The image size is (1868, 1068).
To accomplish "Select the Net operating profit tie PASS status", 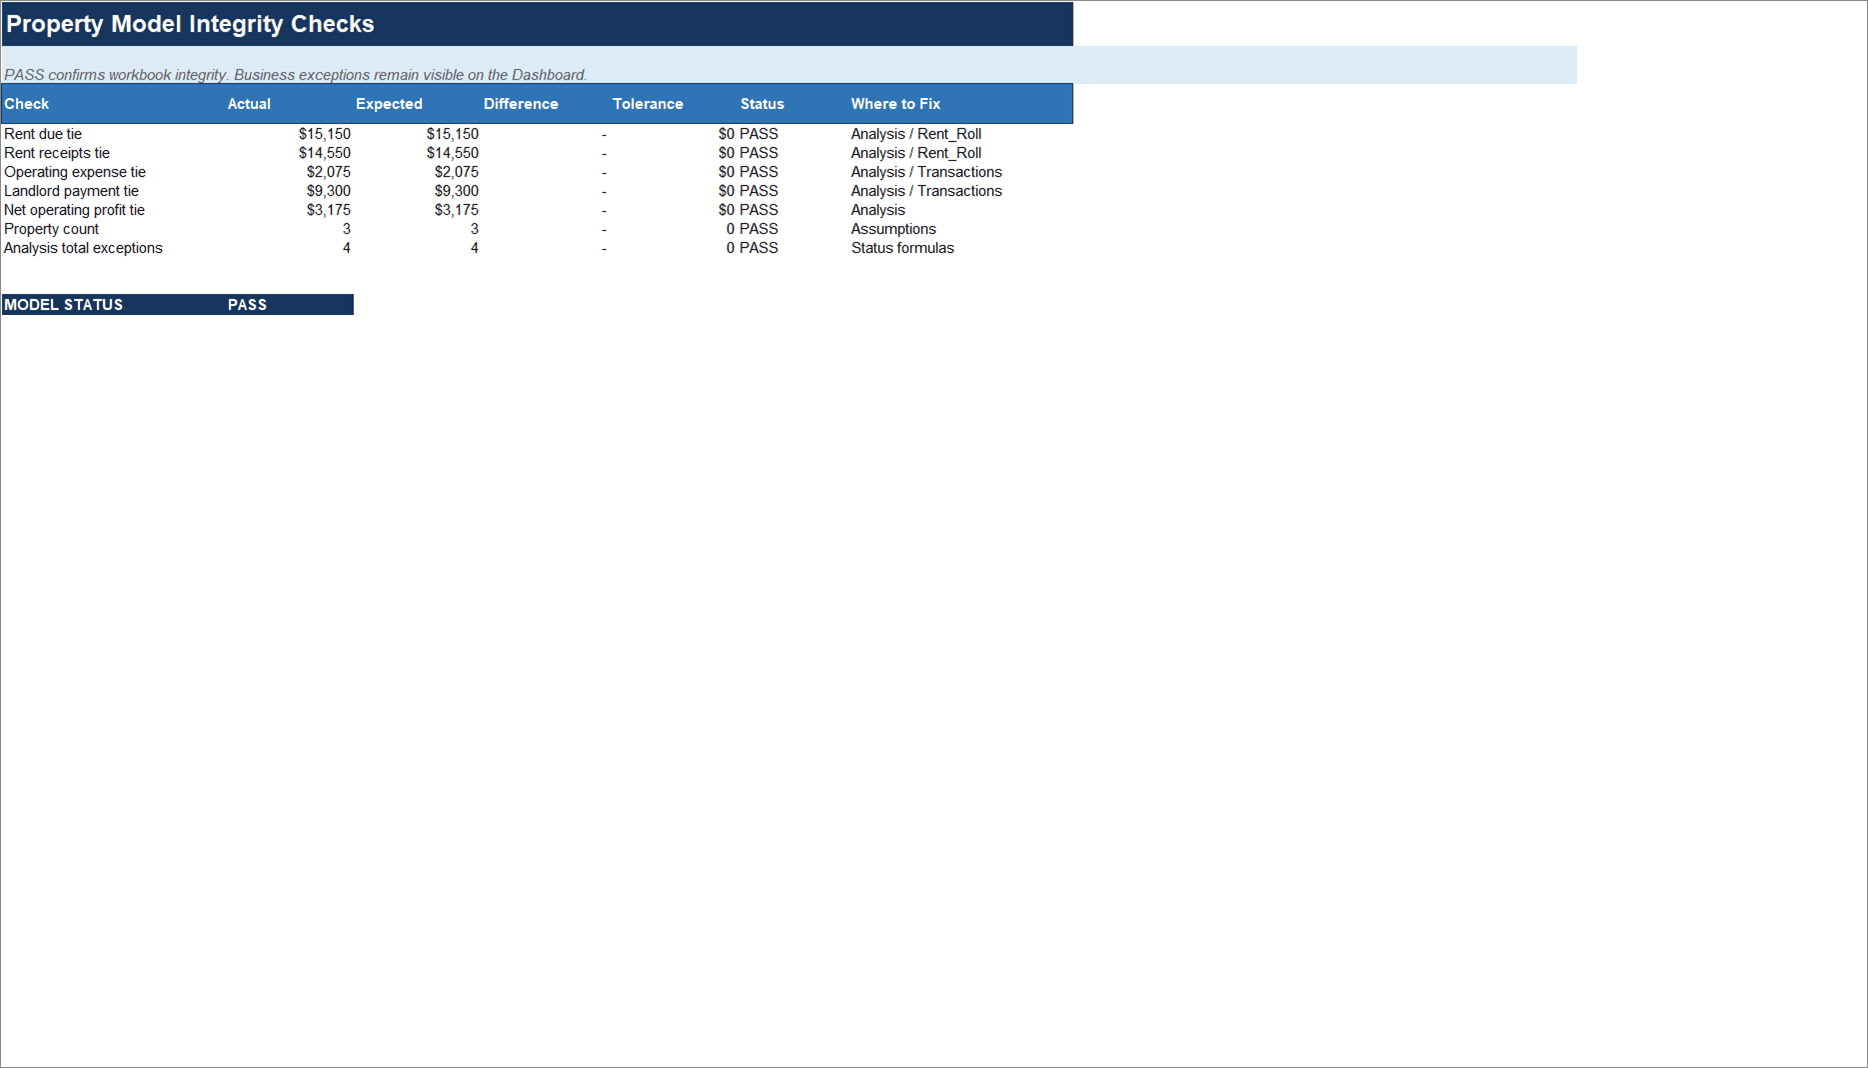I will click(x=759, y=210).
